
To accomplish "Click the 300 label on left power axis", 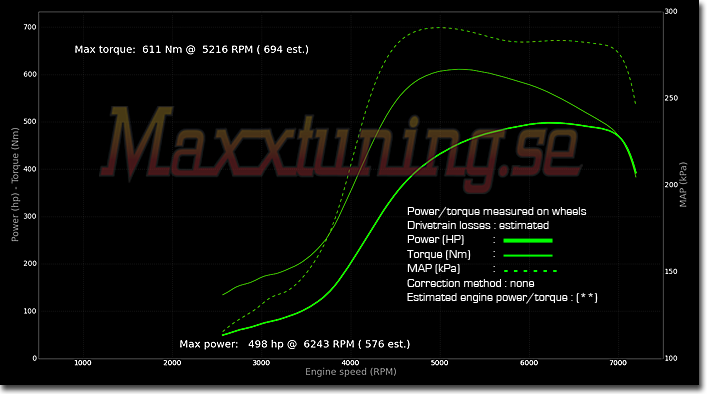I will coord(30,217).
